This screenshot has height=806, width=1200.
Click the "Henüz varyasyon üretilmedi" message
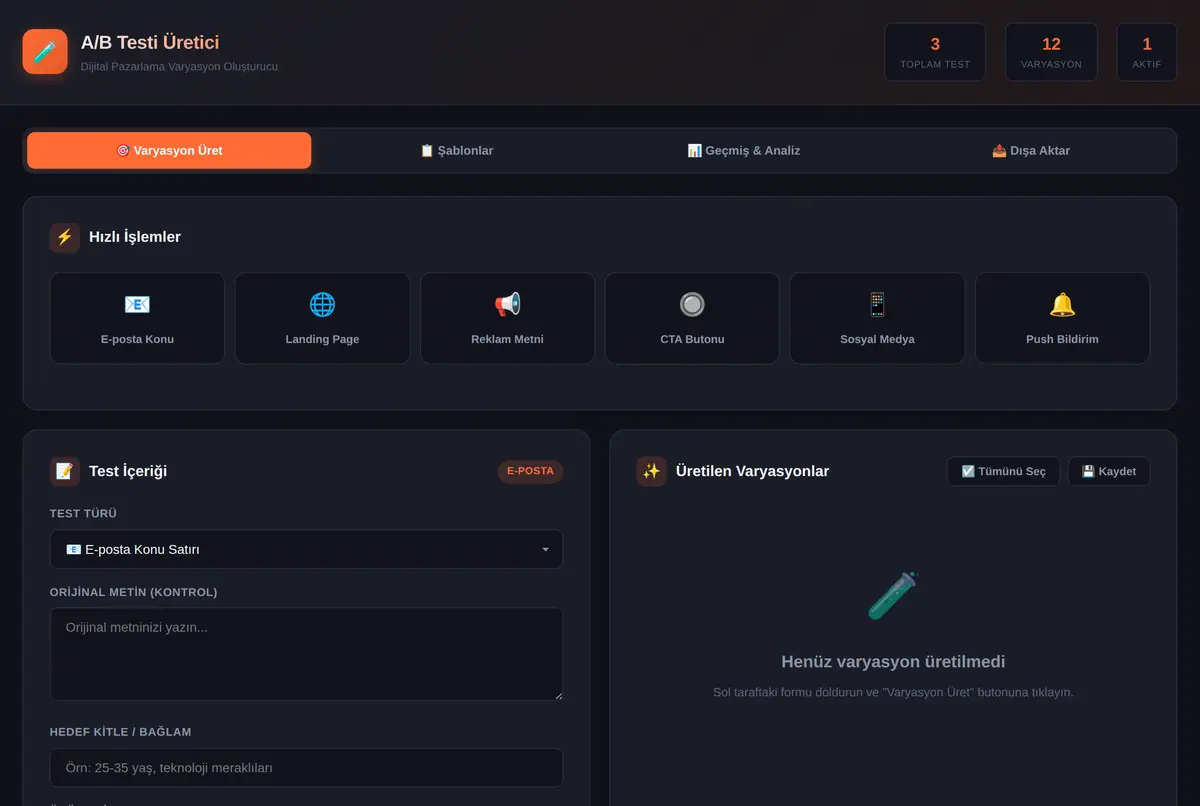pos(893,662)
